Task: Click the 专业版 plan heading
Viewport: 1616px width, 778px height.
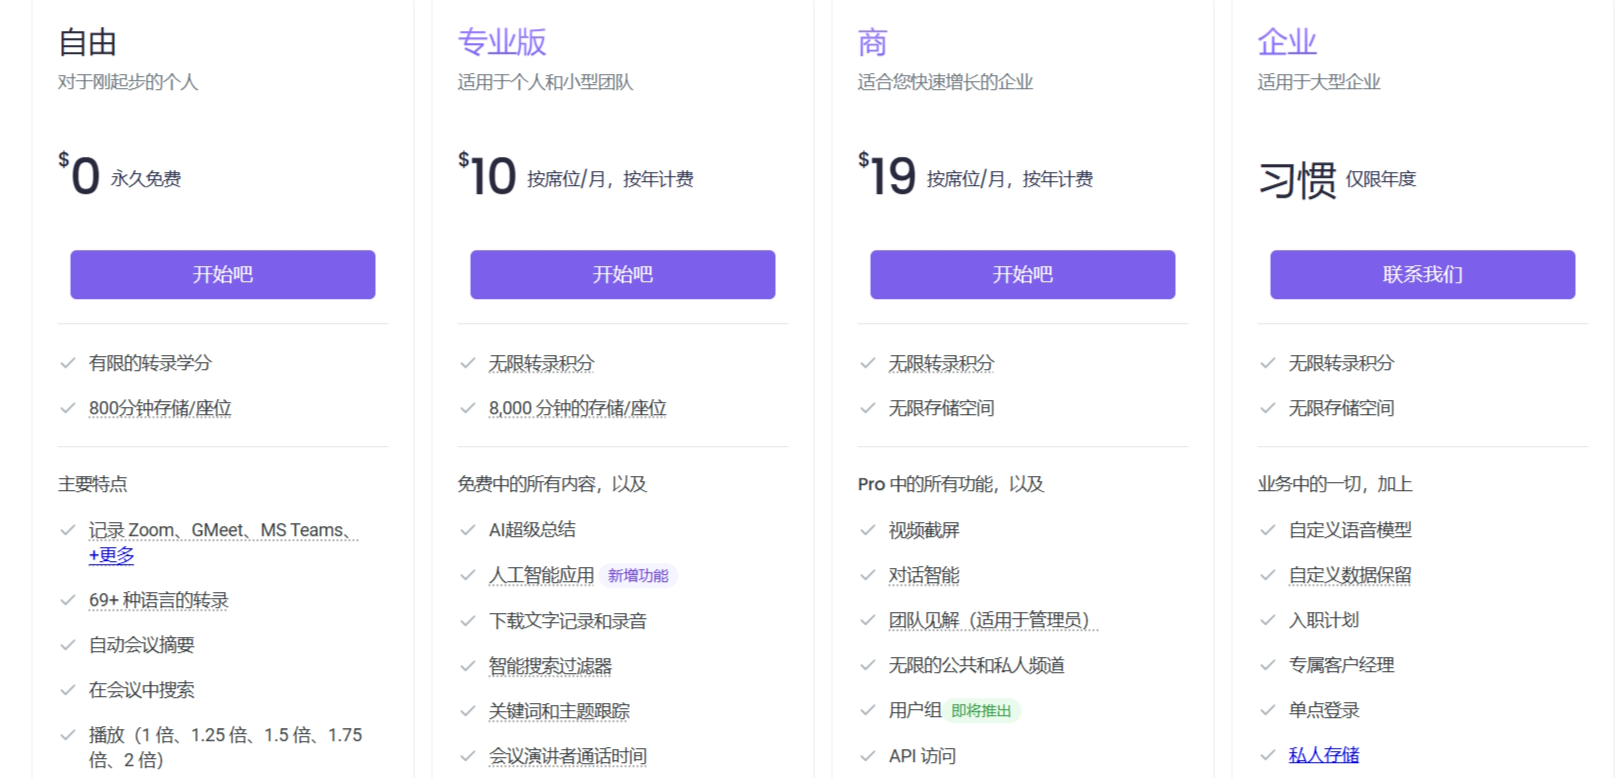Action: click(502, 42)
